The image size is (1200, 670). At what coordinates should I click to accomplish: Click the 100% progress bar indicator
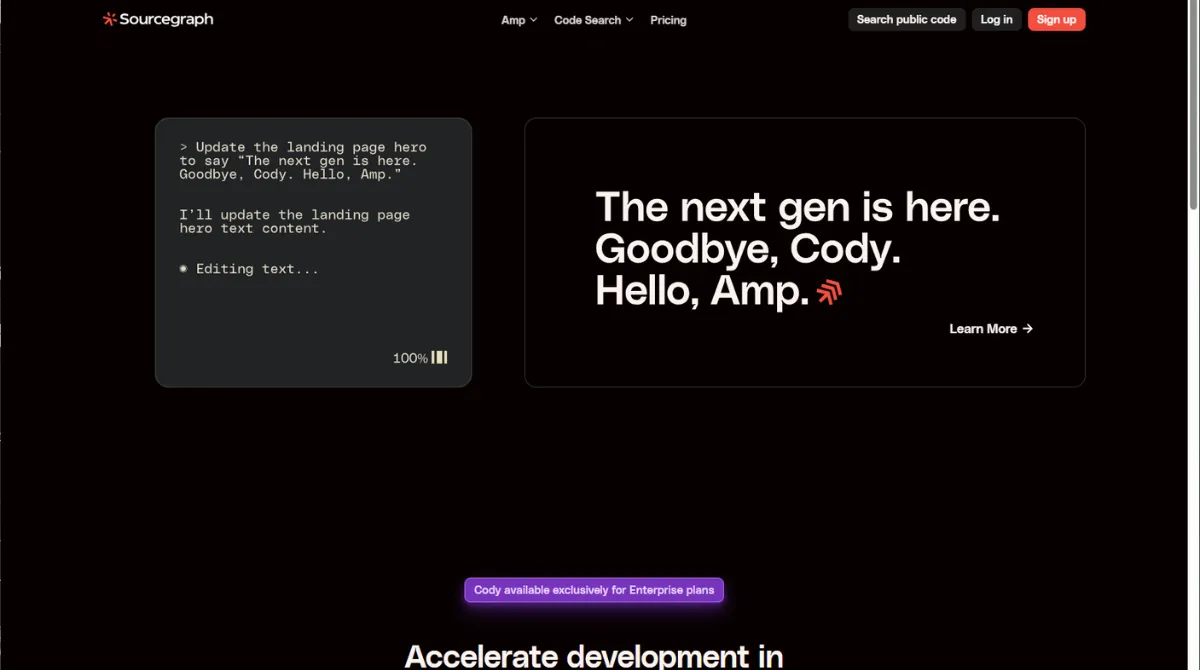tap(420, 358)
